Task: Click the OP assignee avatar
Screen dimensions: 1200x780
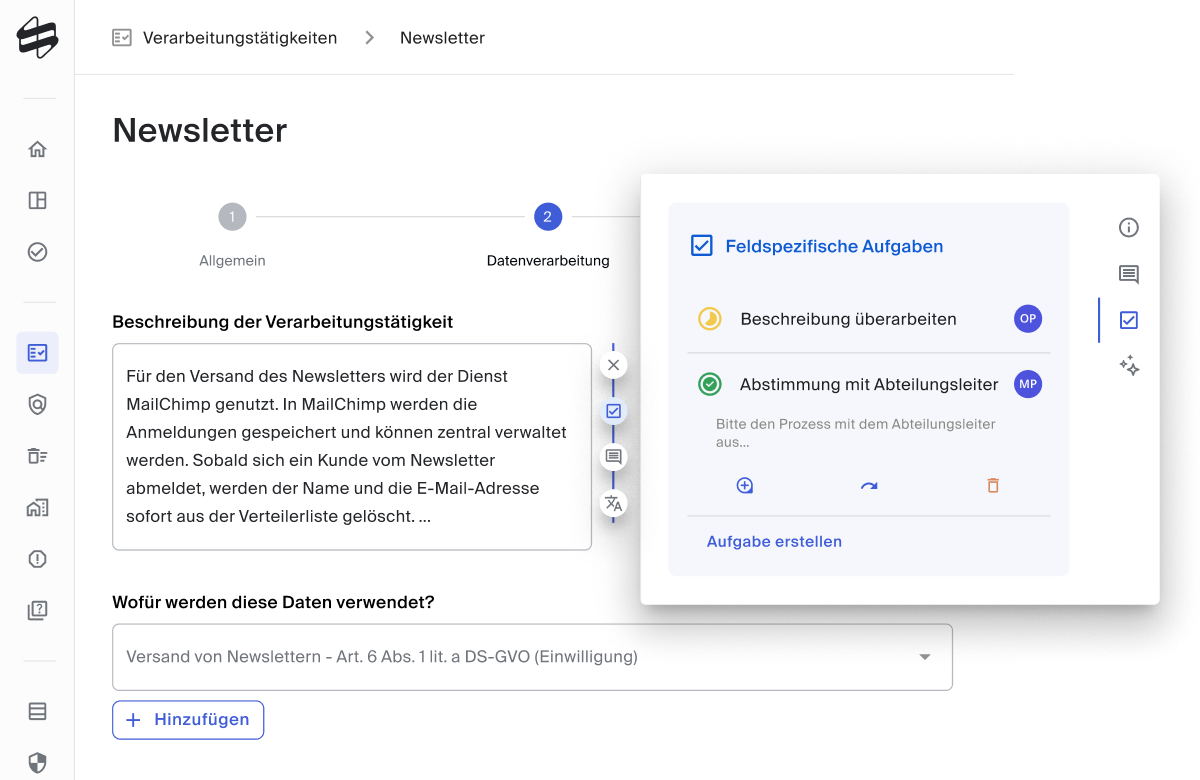Action: [x=1028, y=319]
